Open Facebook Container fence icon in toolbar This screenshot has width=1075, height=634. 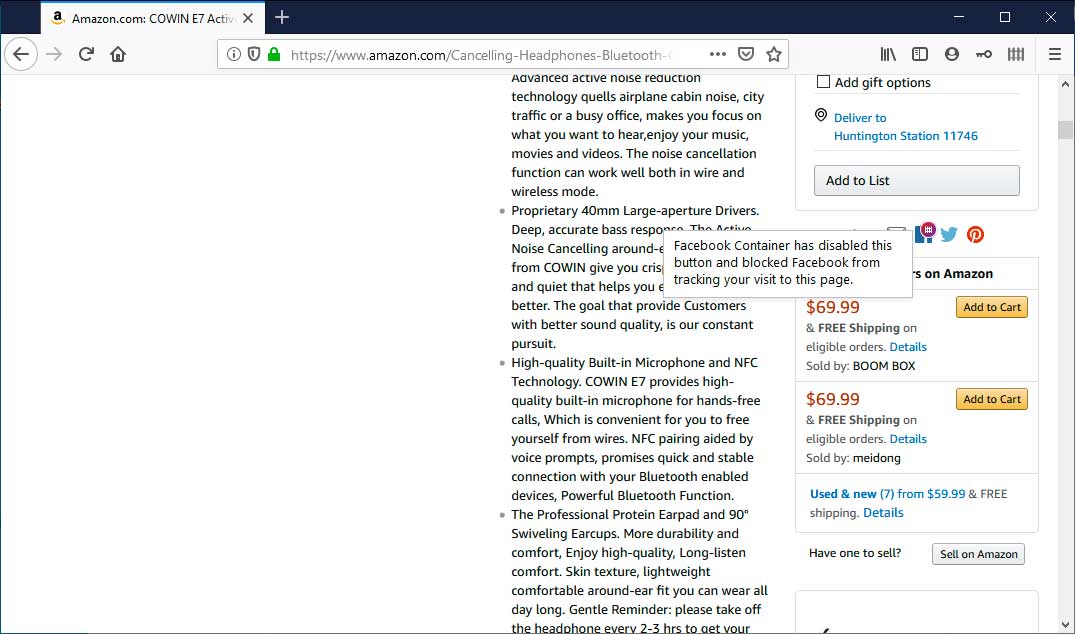click(x=1016, y=54)
